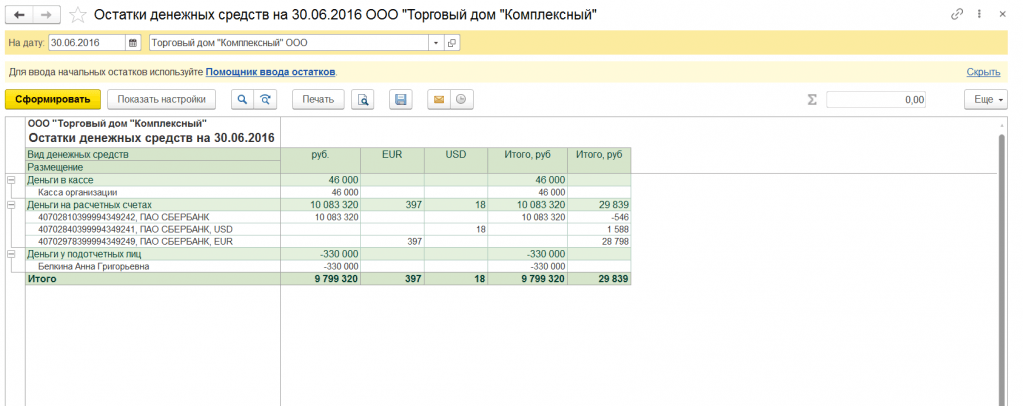
Task: Open the Еще dropdown menu
Action: click(x=985, y=99)
